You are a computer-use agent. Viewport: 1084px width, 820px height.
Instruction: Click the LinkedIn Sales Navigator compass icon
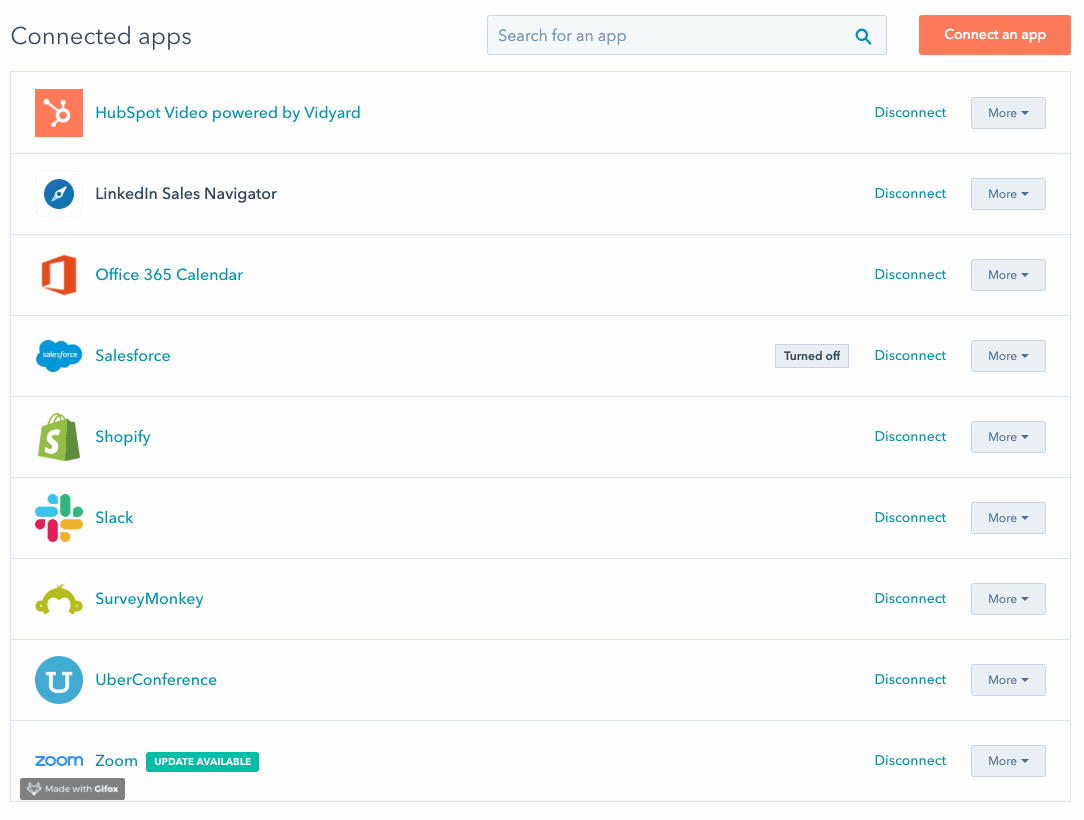[x=59, y=194]
